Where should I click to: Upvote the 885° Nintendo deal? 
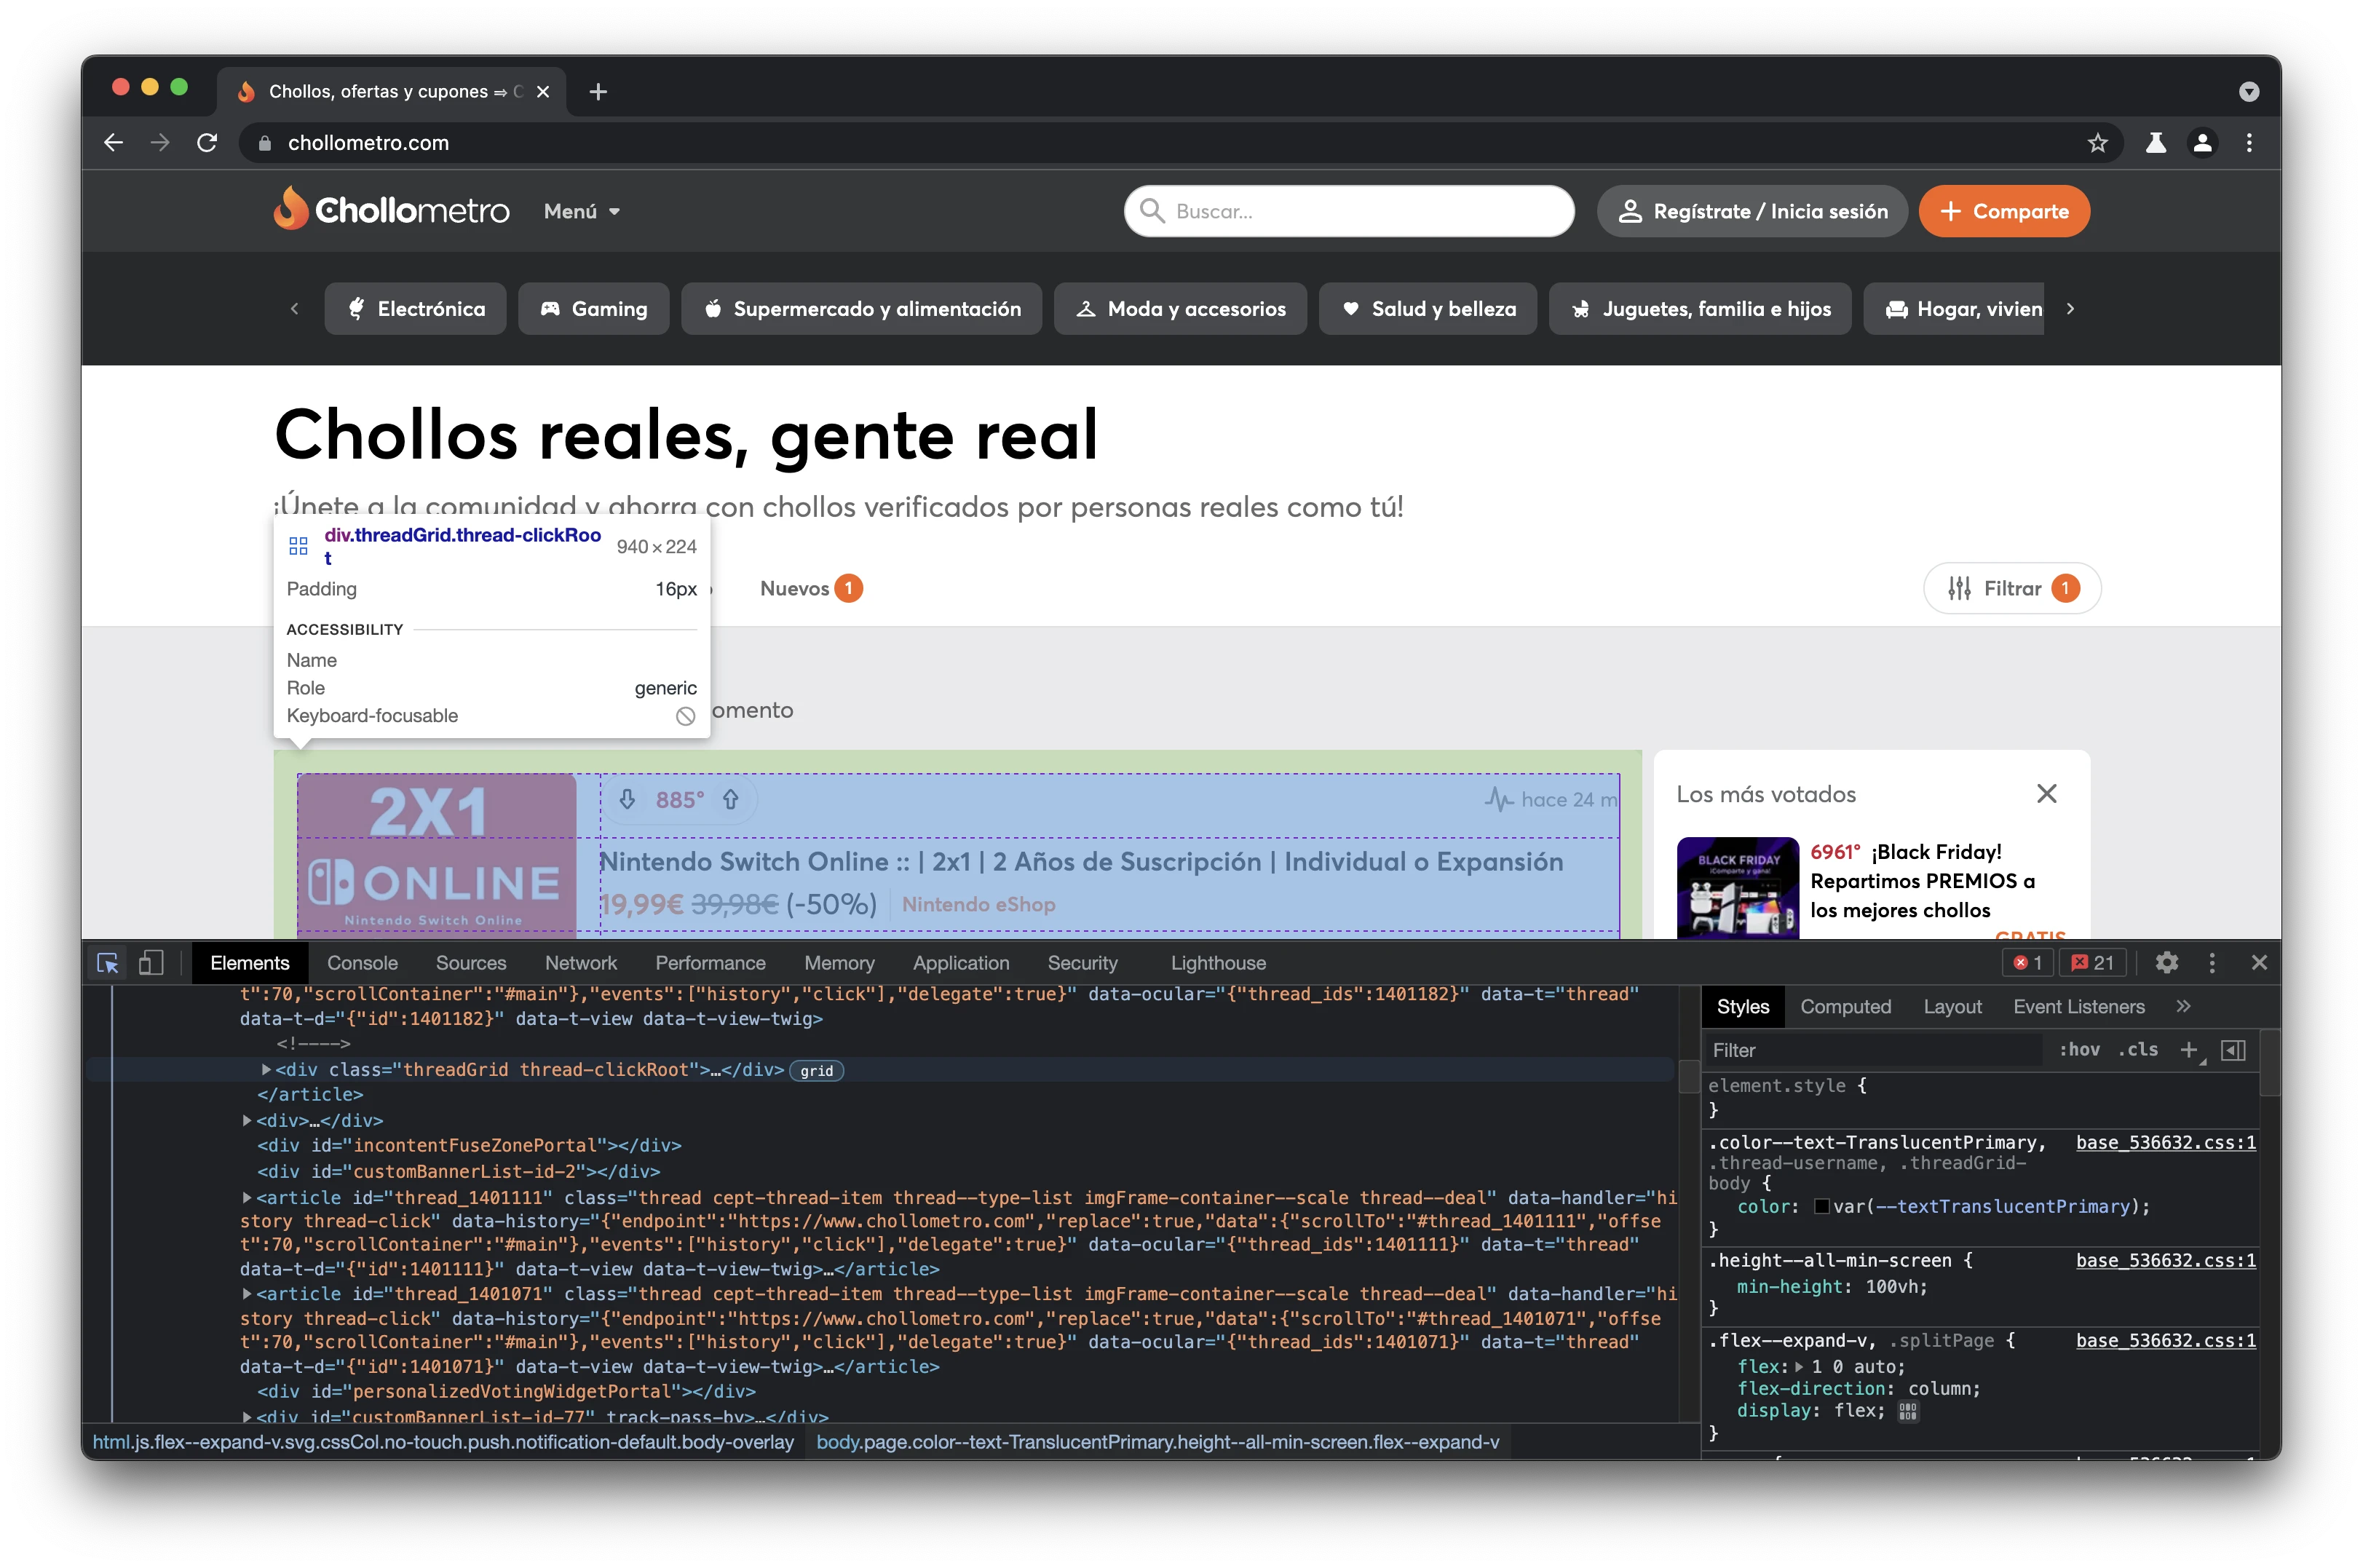tap(731, 800)
